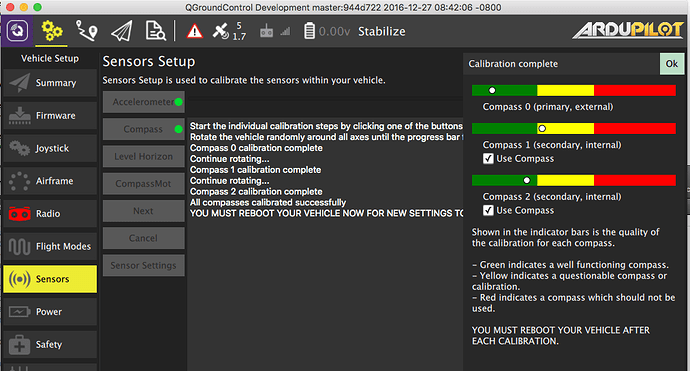Viewport: 690px width, 371px height.
Task: Open the Summary setup page
Action: pyautogui.click(x=50, y=83)
